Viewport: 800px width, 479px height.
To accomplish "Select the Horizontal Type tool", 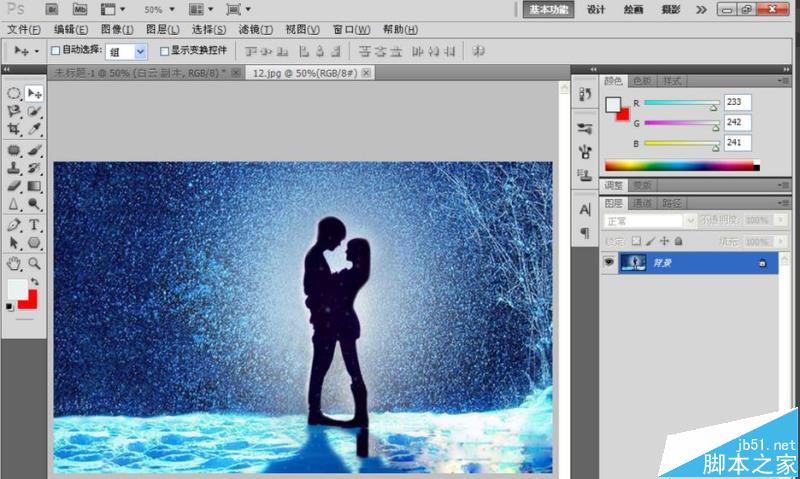I will [34, 224].
